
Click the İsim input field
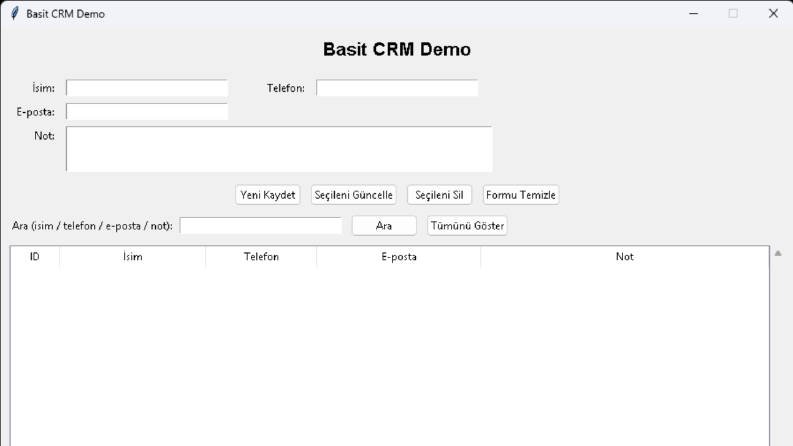[147, 88]
